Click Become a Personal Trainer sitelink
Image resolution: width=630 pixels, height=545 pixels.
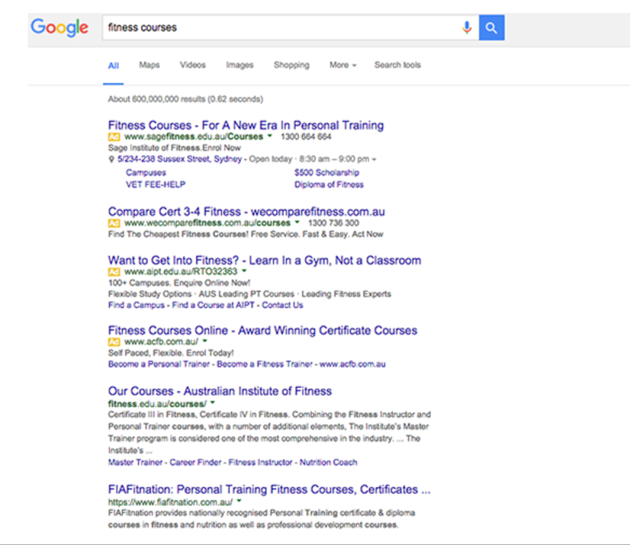[x=159, y=364]
